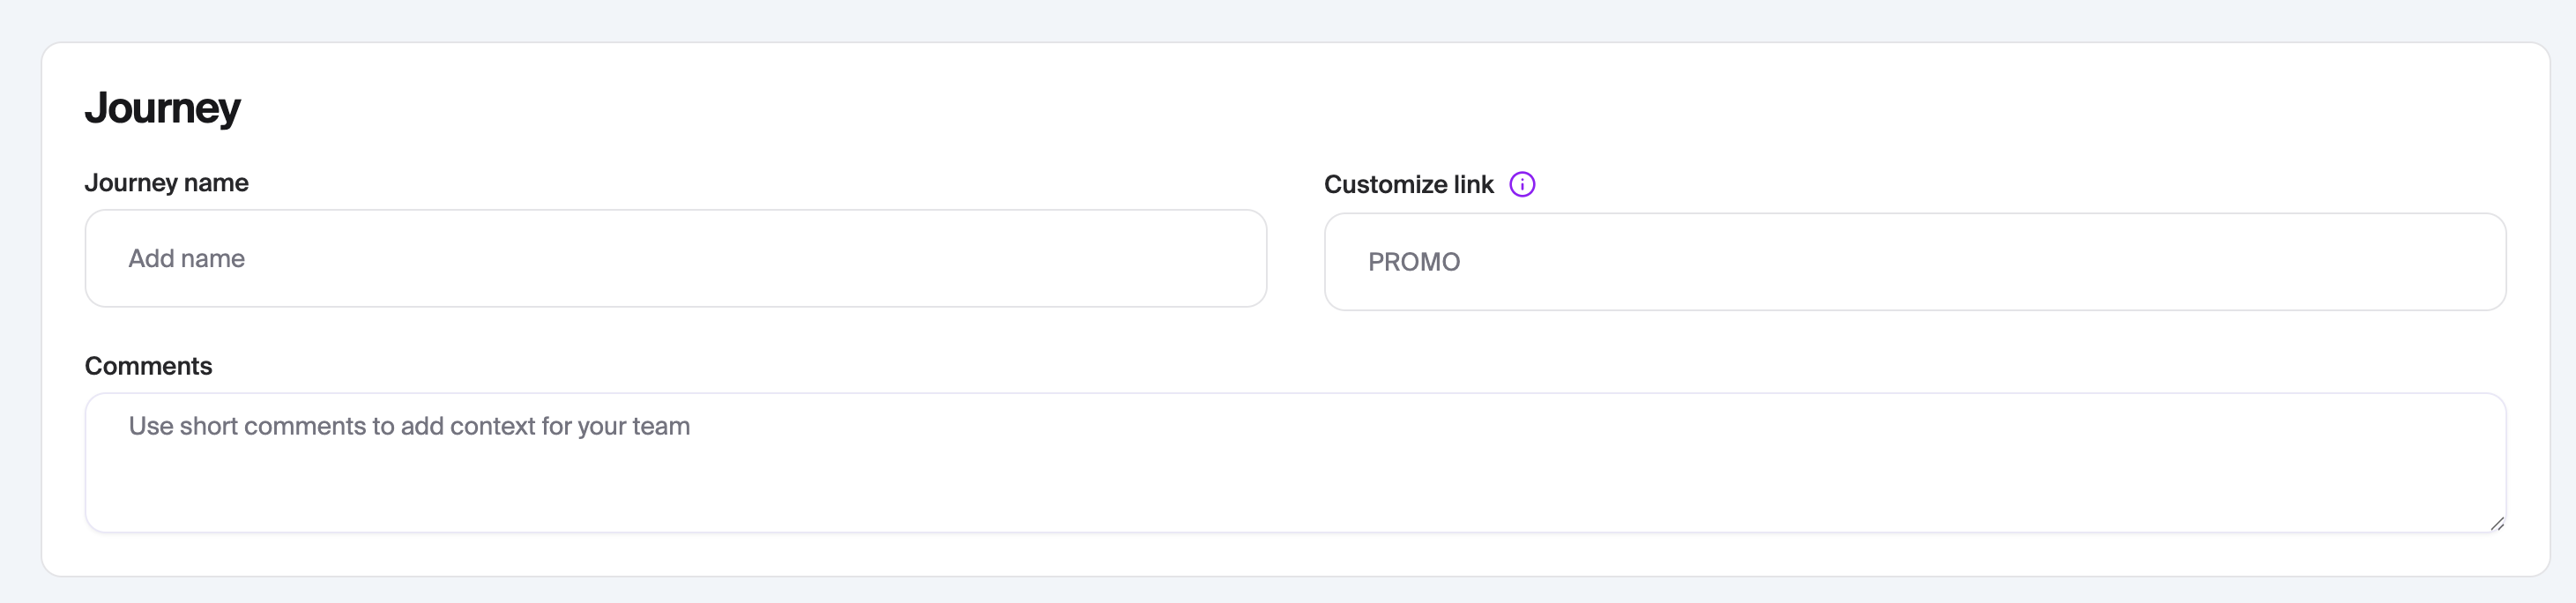Place cursor at right end of Customize link field
The width and height of the screenshot is (2576, 603).
click(x=2480, y=262)
